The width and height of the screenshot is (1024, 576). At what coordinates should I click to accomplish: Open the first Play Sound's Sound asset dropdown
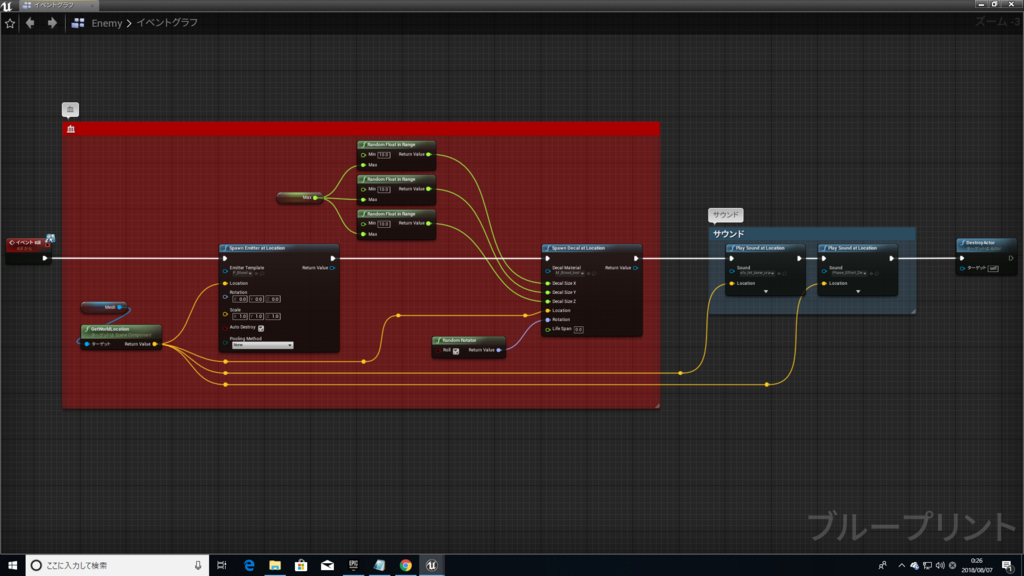pos(758,273)
